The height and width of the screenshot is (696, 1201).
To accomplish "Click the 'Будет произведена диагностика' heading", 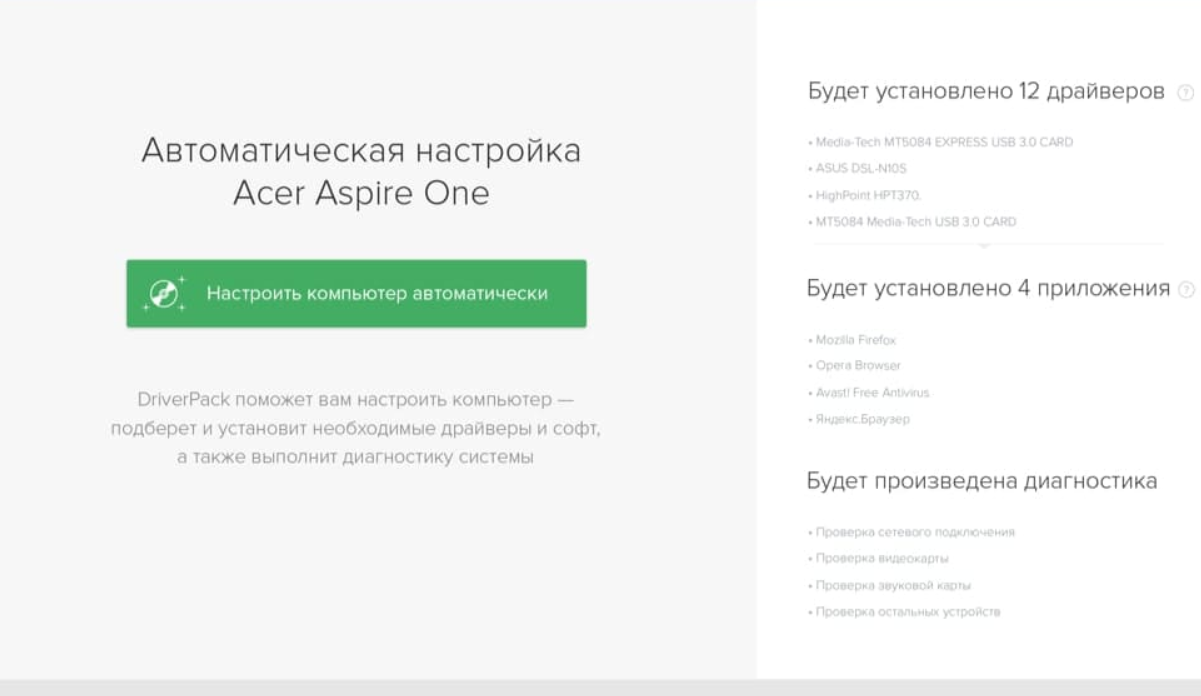I will [982, 481].
